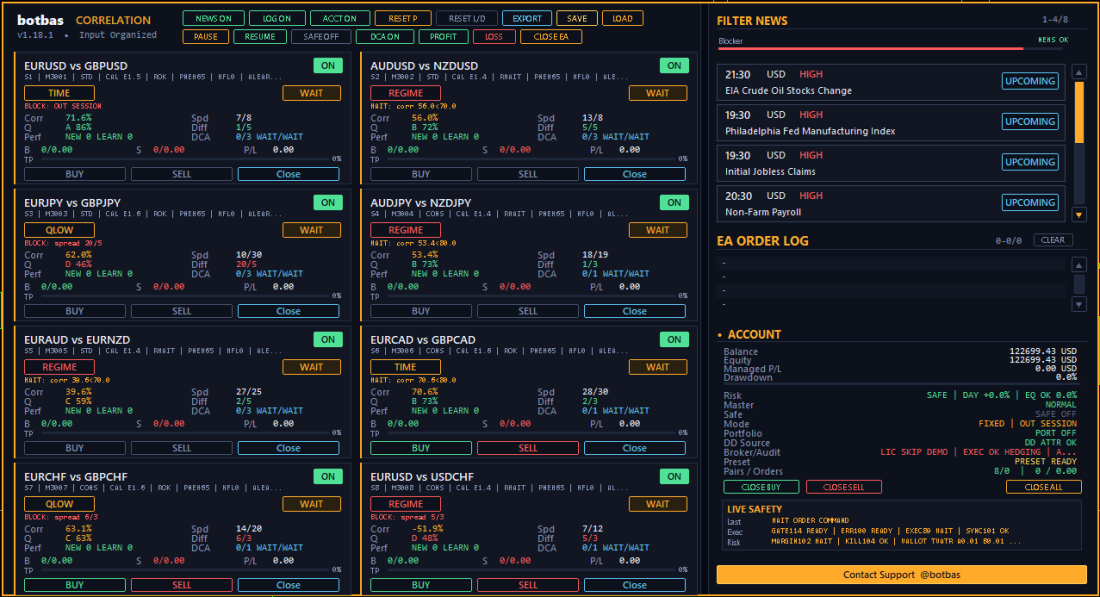Screen dimensions: 1100x597
Task: Click SELL for EURJPY vs GBPJPY
Action: click(182, 311)
